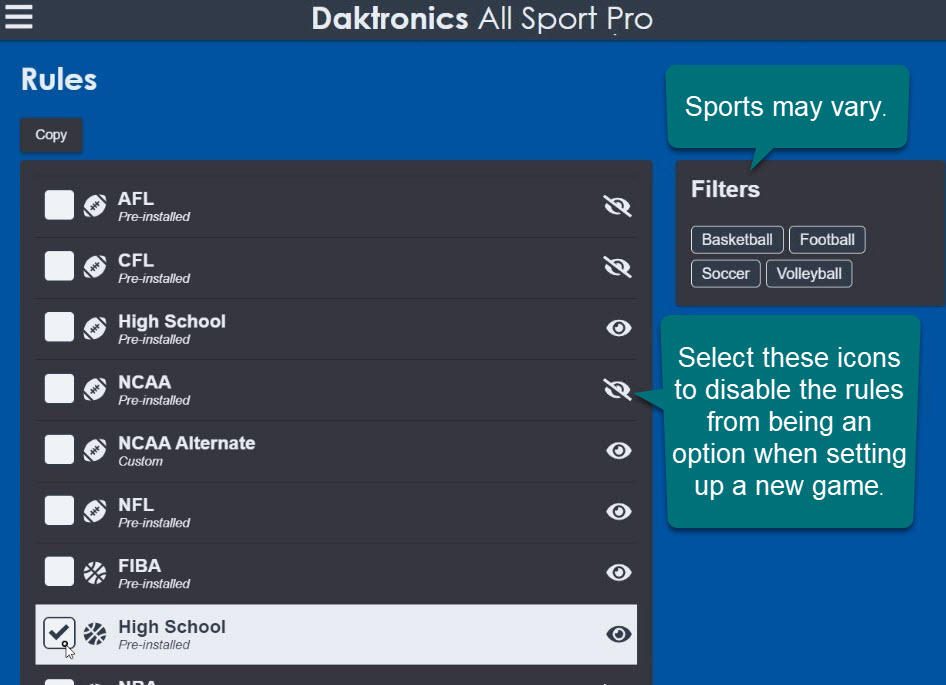Select the football icon next to AFL

(94, 206)
